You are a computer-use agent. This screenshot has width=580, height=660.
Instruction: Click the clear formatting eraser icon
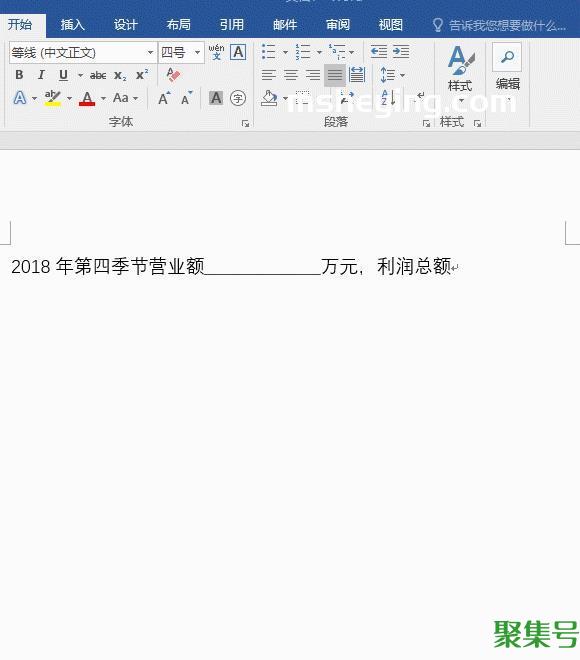[173, 75]
